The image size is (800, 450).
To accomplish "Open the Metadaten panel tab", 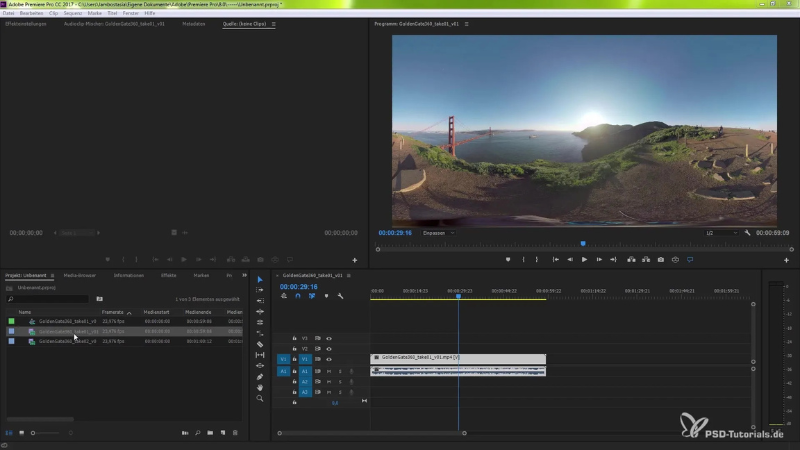I will 194,23.
